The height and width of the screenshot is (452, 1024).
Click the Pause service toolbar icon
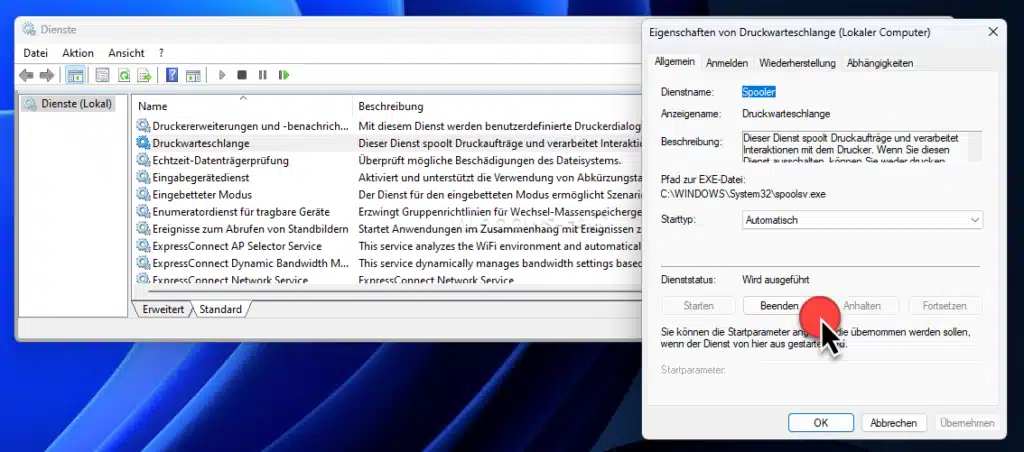[263, 75]
